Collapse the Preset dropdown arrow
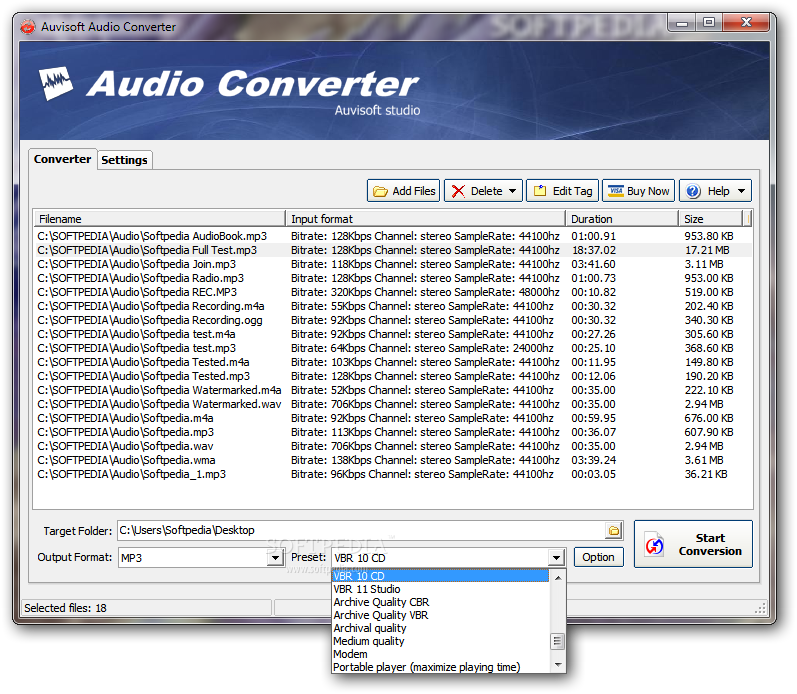The image size is (797, 694). [x=557, y=558]
